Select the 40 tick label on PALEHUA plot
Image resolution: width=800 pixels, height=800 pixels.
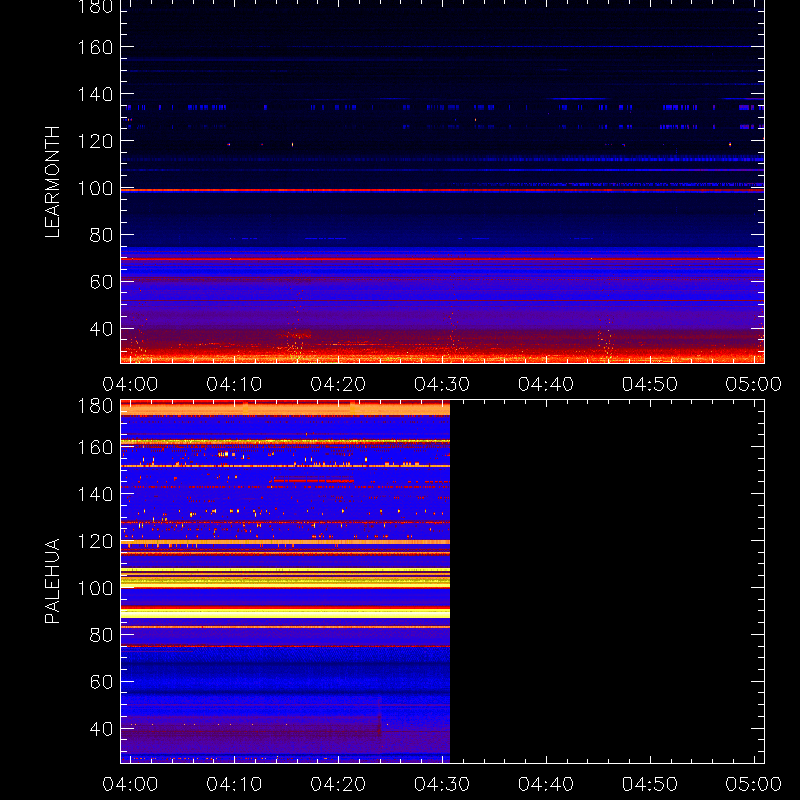101,729
